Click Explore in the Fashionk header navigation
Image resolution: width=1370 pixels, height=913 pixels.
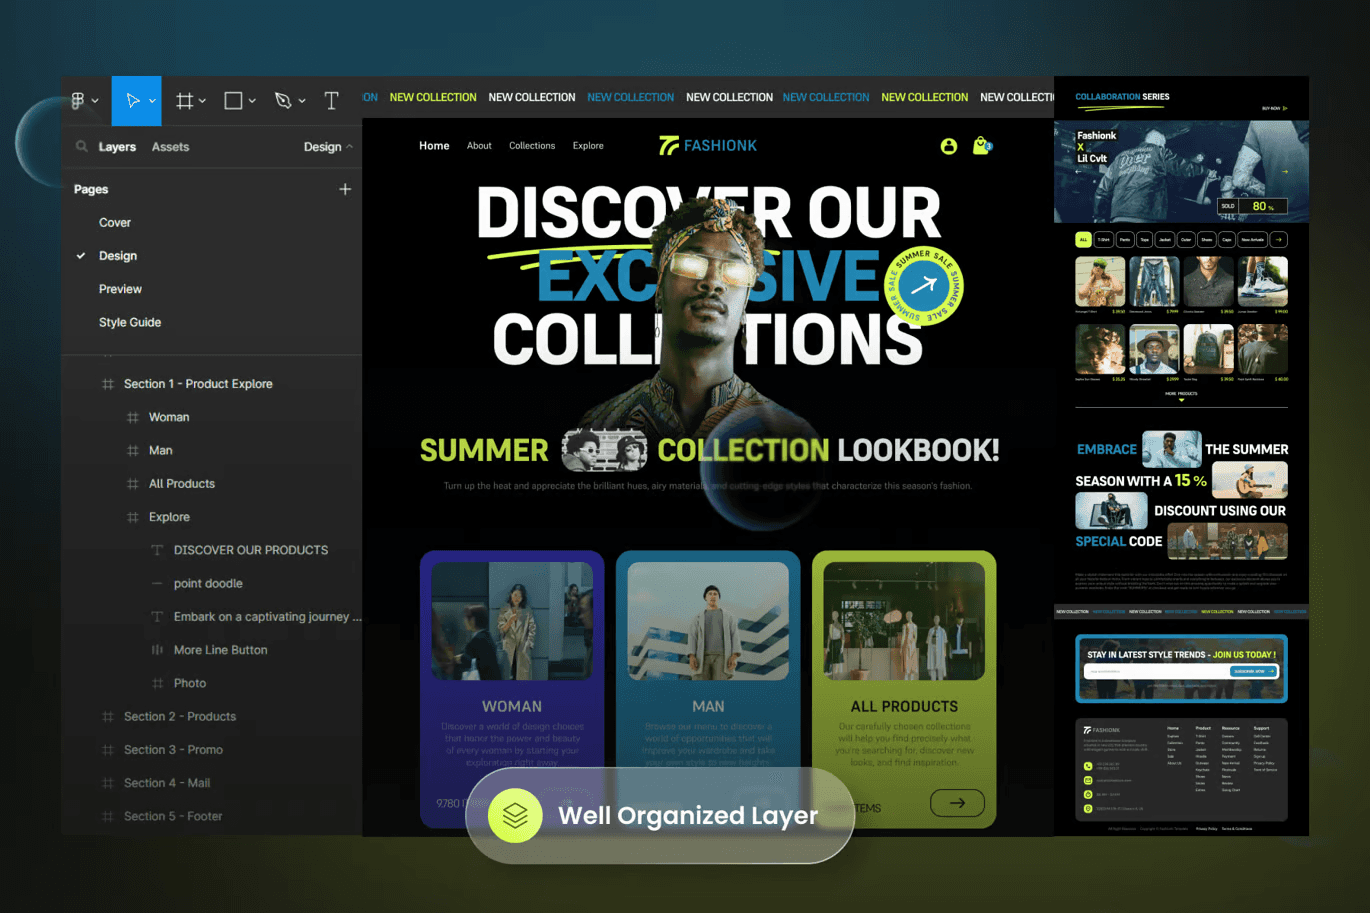(588, 146)
